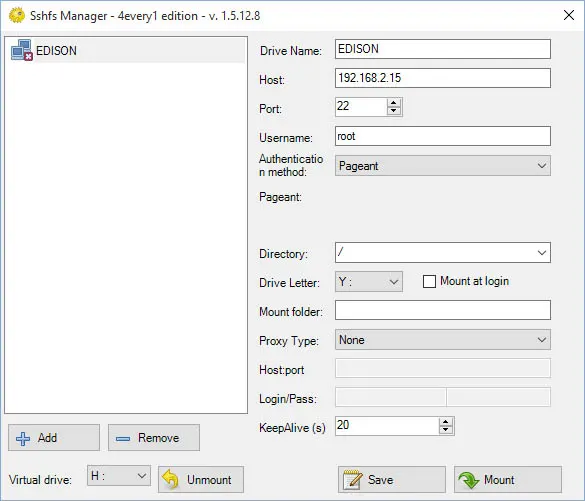Click the proxy Pass field

pos(498,397)
